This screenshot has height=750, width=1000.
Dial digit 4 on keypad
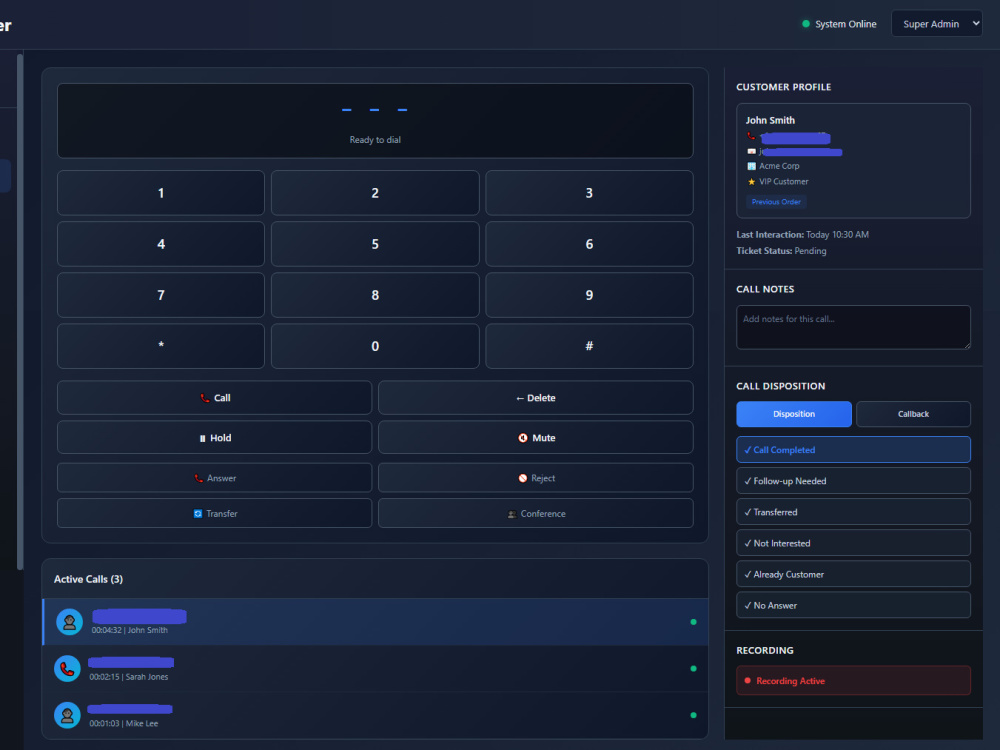click(161, 244)
